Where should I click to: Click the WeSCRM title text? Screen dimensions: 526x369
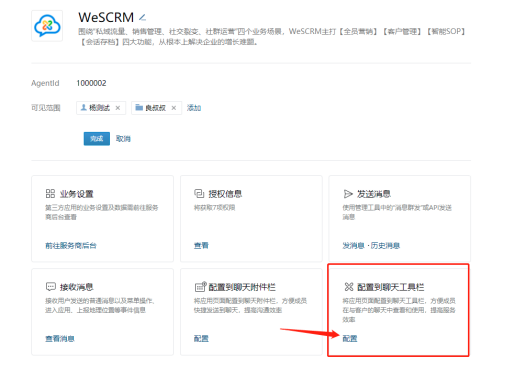106,17
